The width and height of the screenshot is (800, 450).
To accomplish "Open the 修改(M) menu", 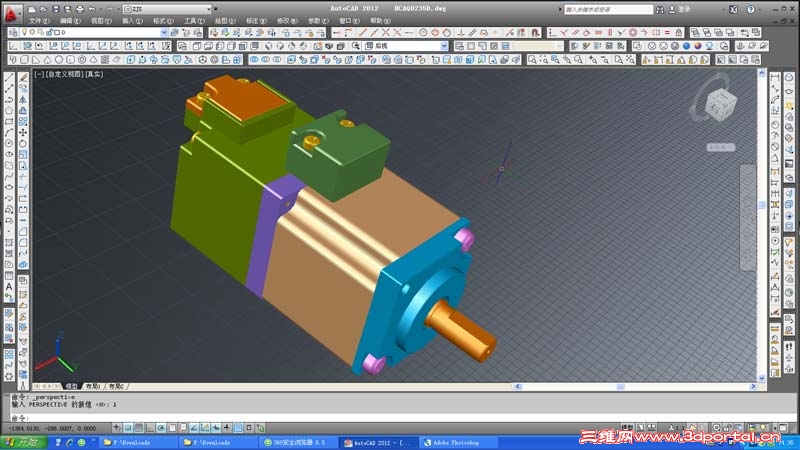I will (287, 21).
